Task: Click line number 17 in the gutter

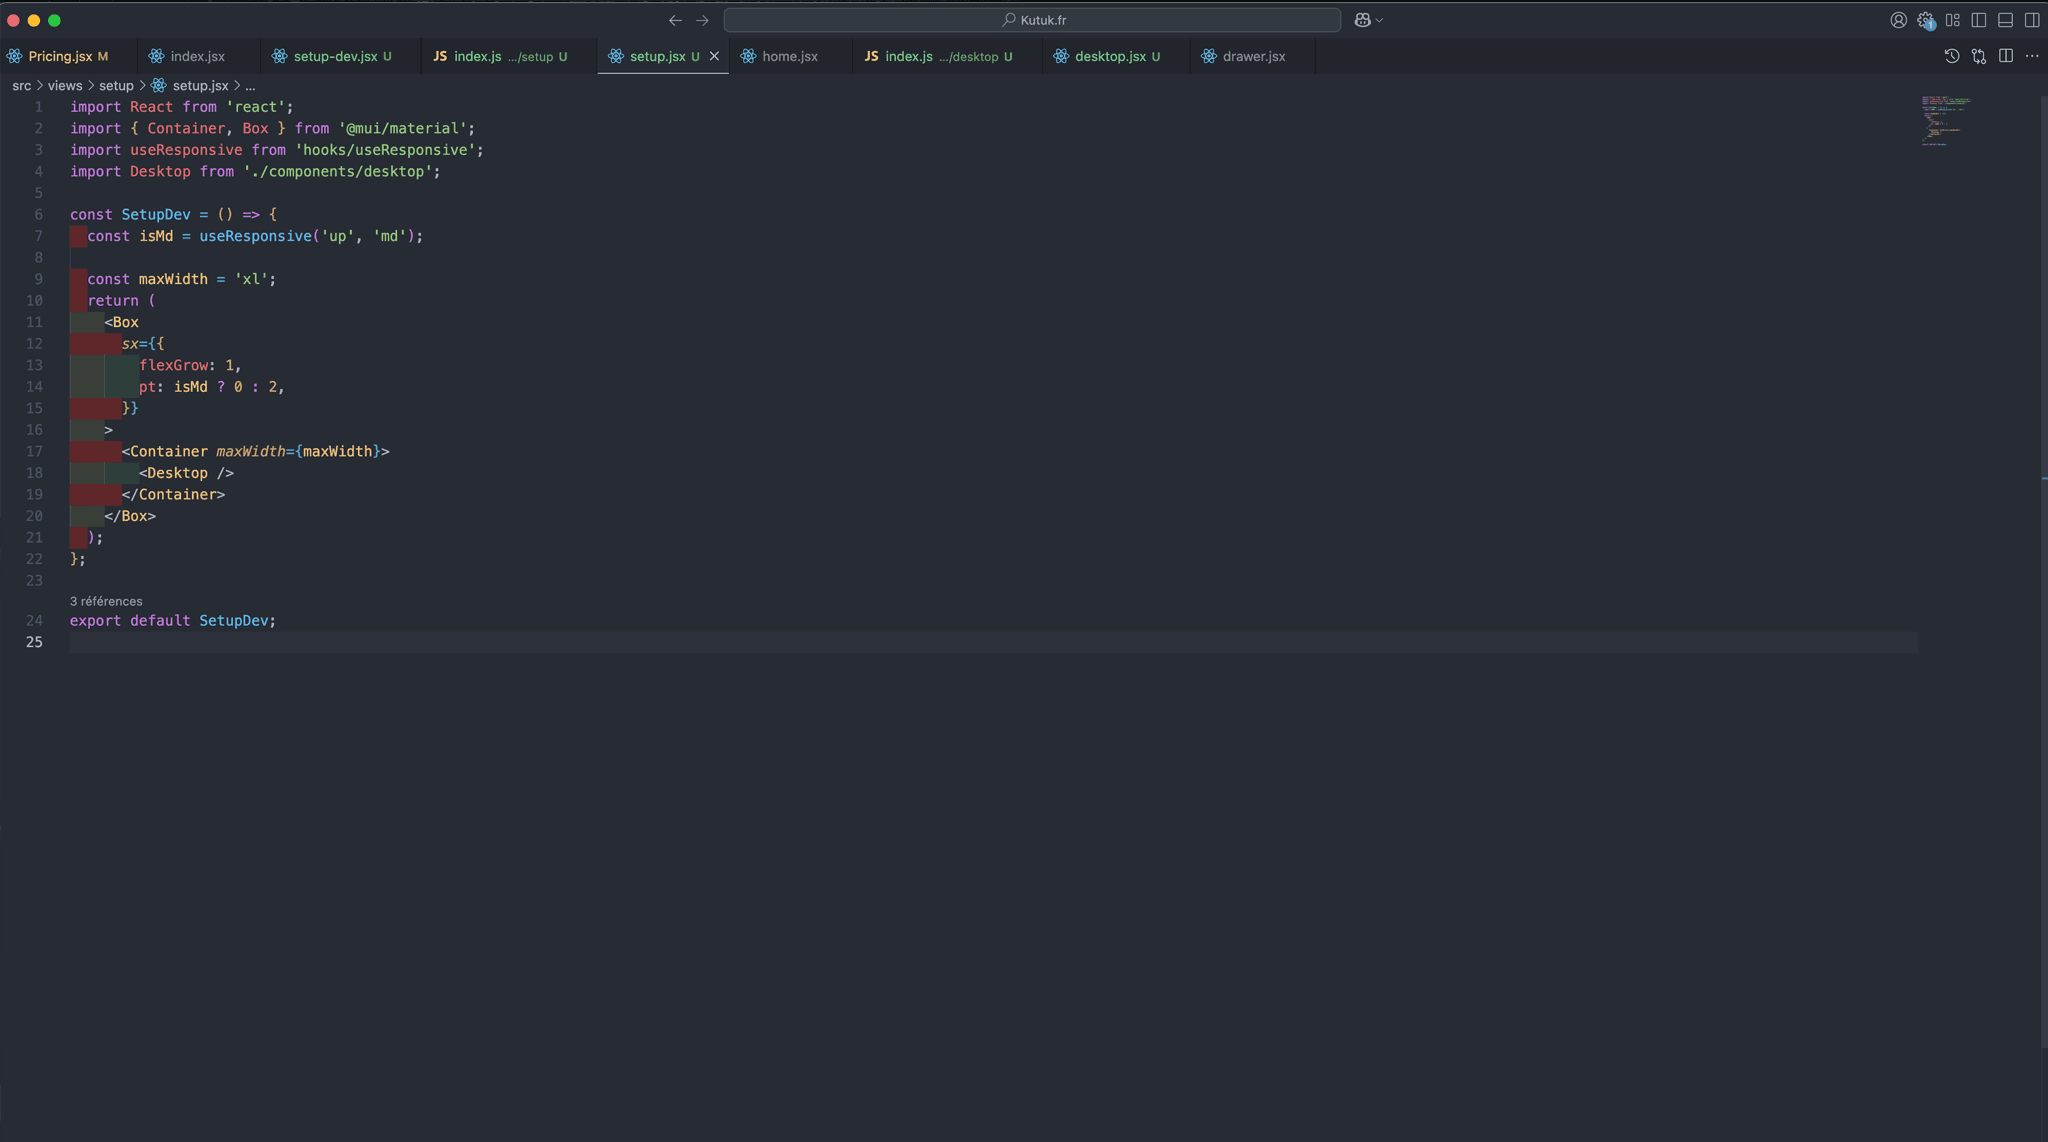Action: [x=34, y=451]
